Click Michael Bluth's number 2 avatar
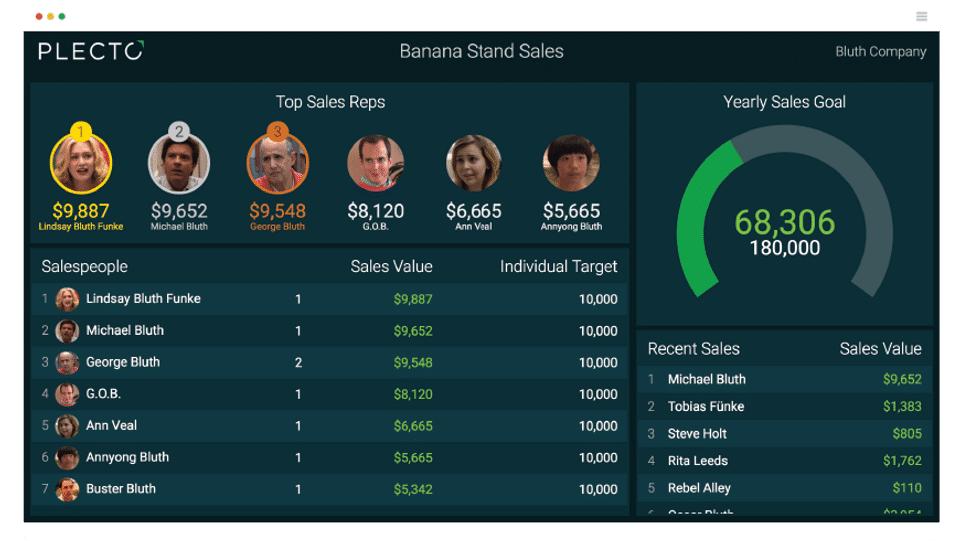 pos(179,165)
